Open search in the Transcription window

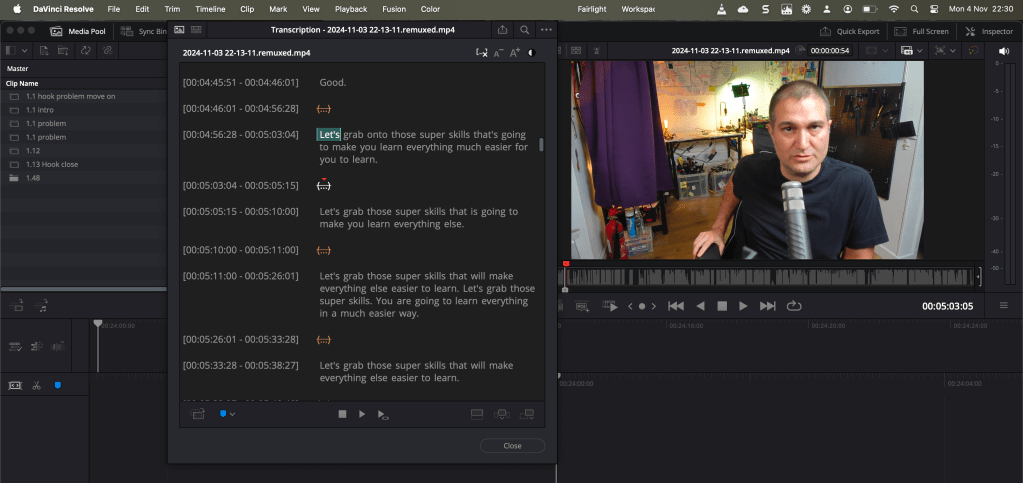pyautogui.click(x=524, y=30)
